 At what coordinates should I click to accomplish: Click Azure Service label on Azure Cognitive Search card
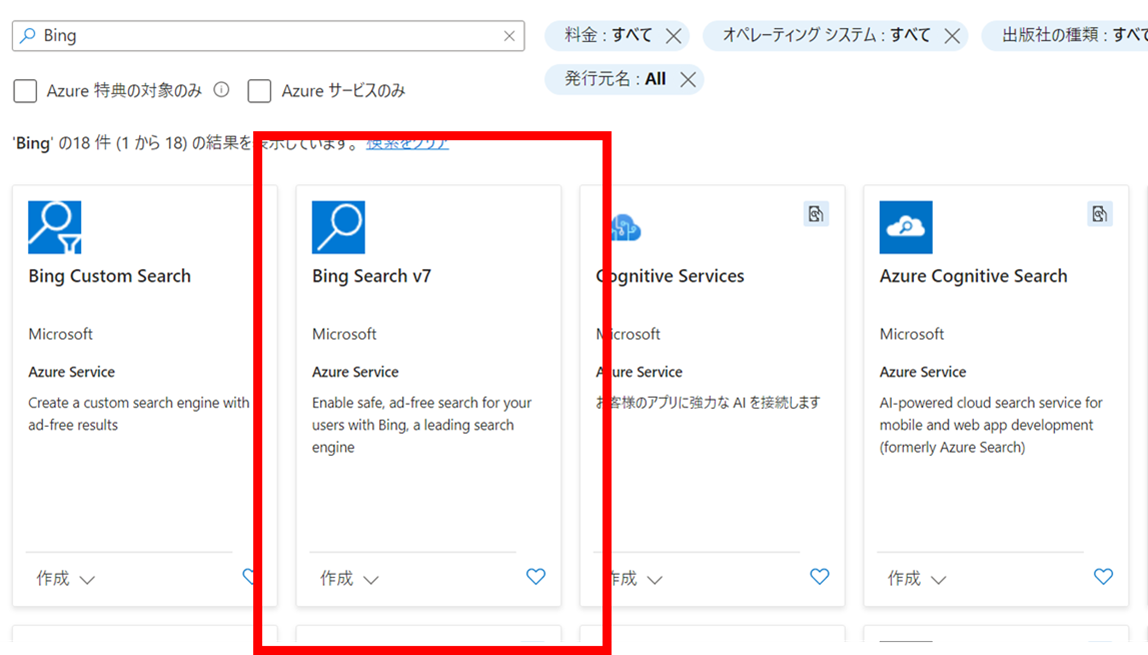point(922,372)
